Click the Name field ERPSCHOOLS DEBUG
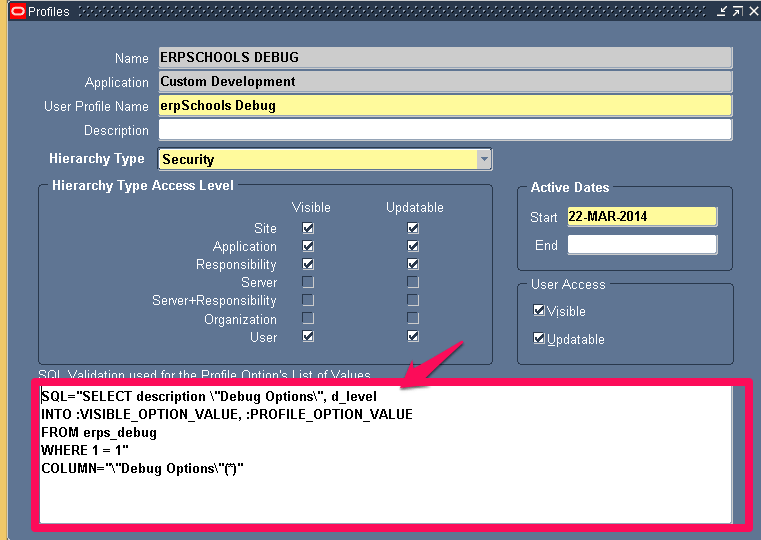The width and height of the screenshot is (761, 540). tap(445, 57)
